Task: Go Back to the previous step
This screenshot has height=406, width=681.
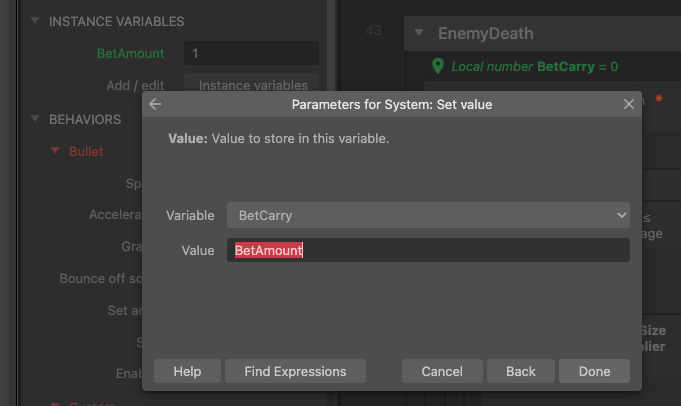Action: pyautogui.click(x=521, y=371)
